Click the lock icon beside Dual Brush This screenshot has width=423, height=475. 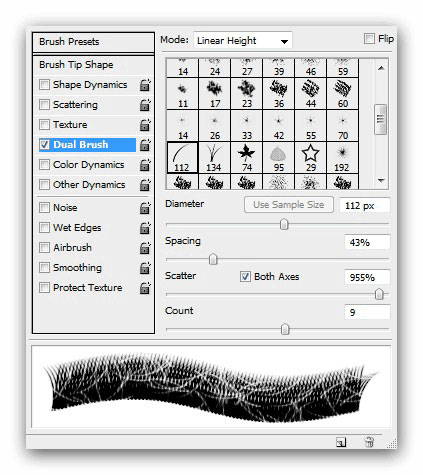[145, 145]
